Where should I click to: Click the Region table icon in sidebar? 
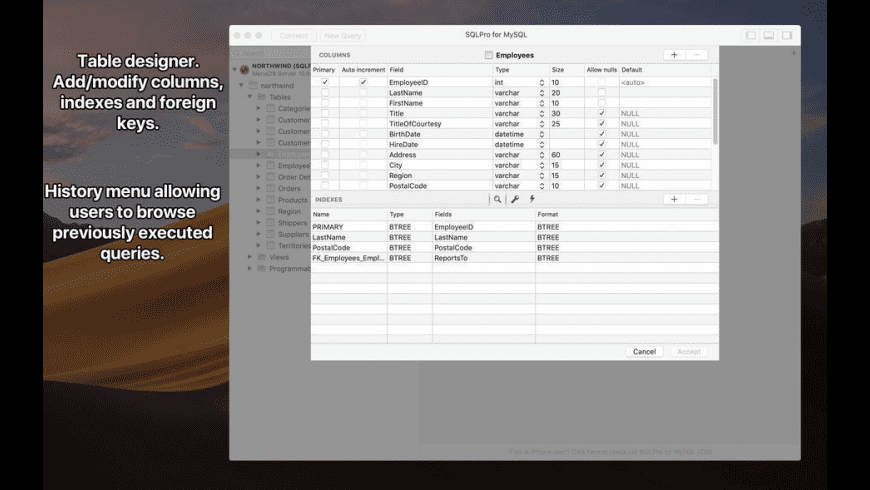click(270, 211)
